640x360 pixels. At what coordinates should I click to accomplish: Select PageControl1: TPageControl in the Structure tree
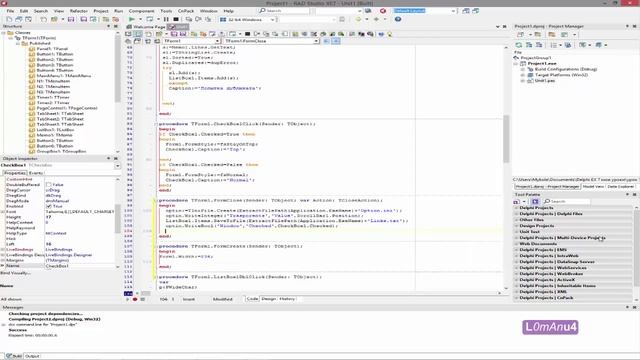click(67, 108)
